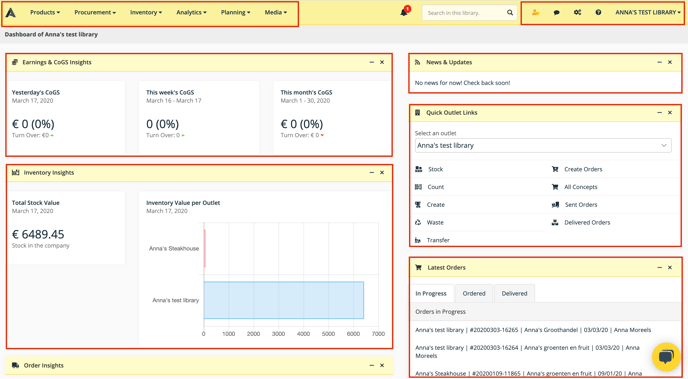Collapse the Order Insights panel
The image size is (688, 379).
372,365
